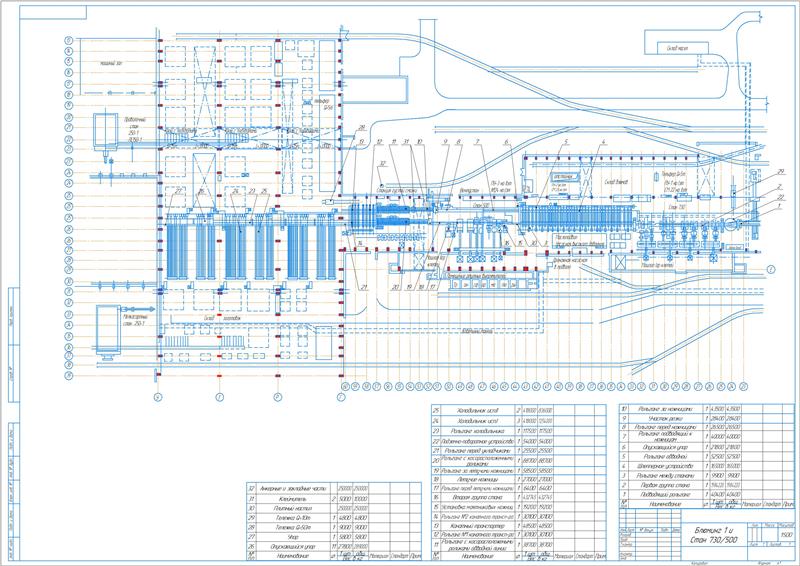Select the 'Склад заготовок' label on plan

tap(222, 318)
